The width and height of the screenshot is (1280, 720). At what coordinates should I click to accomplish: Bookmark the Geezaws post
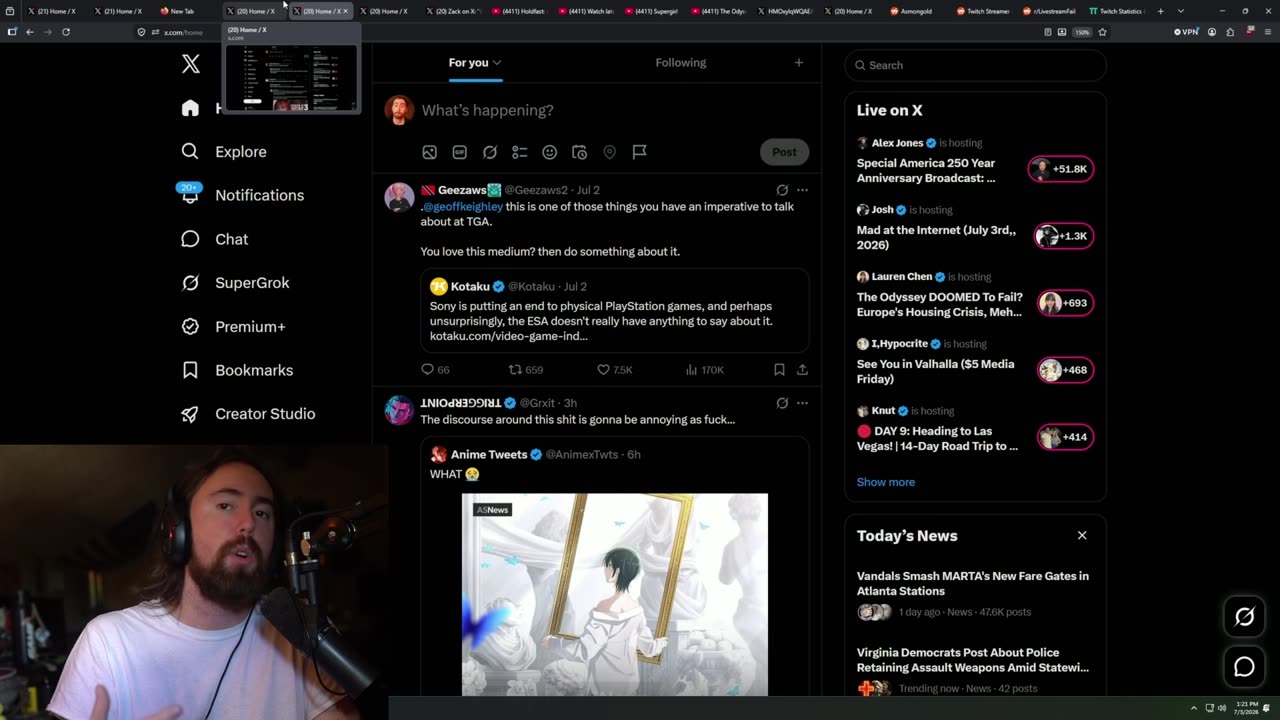[779, 370]
